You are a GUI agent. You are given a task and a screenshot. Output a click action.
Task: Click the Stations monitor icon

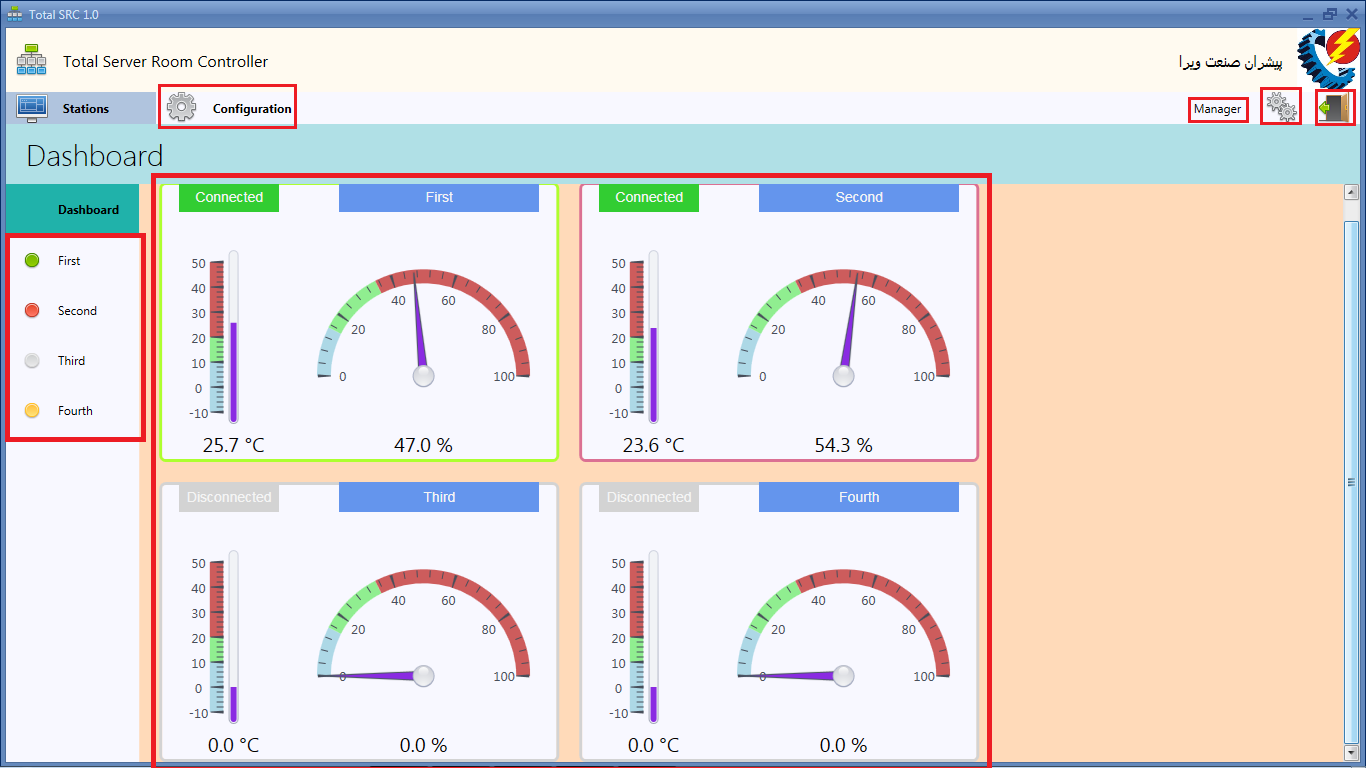coord(32,107)
